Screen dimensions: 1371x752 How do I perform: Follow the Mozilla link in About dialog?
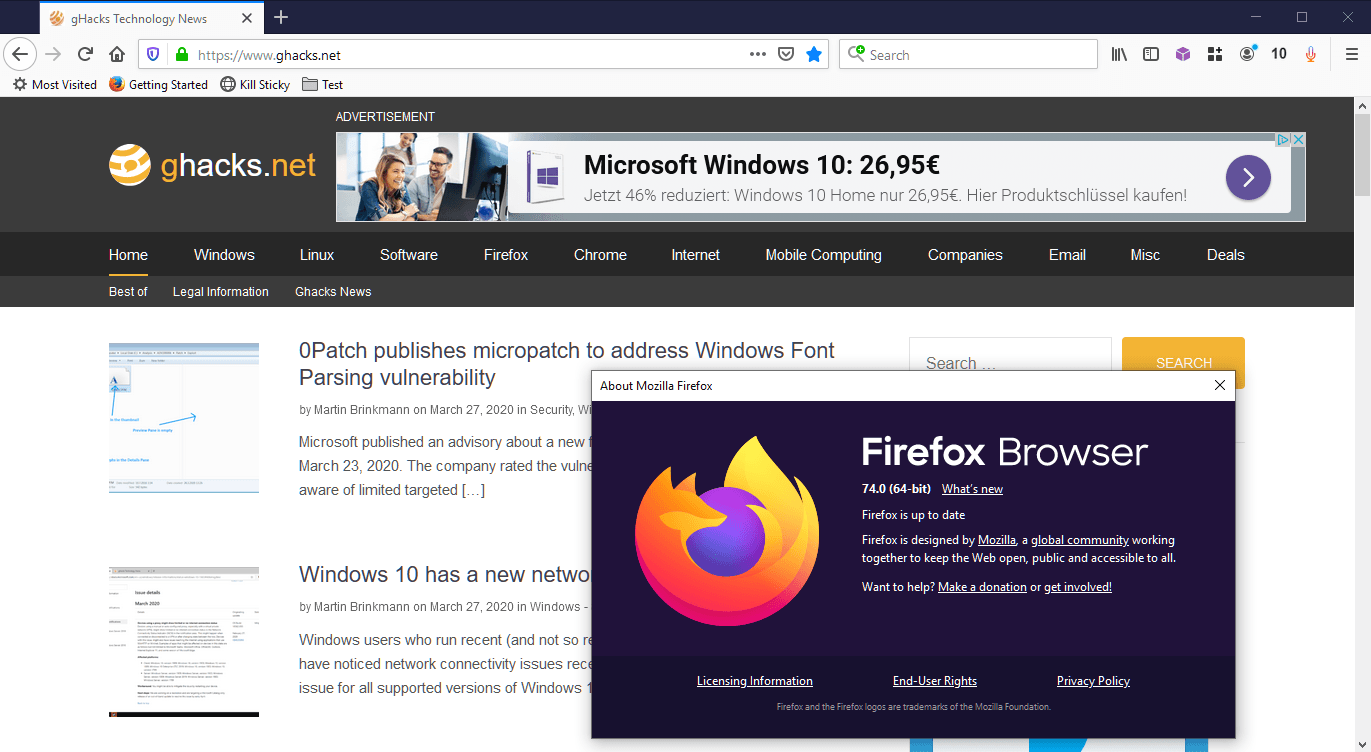click(997, 540)
